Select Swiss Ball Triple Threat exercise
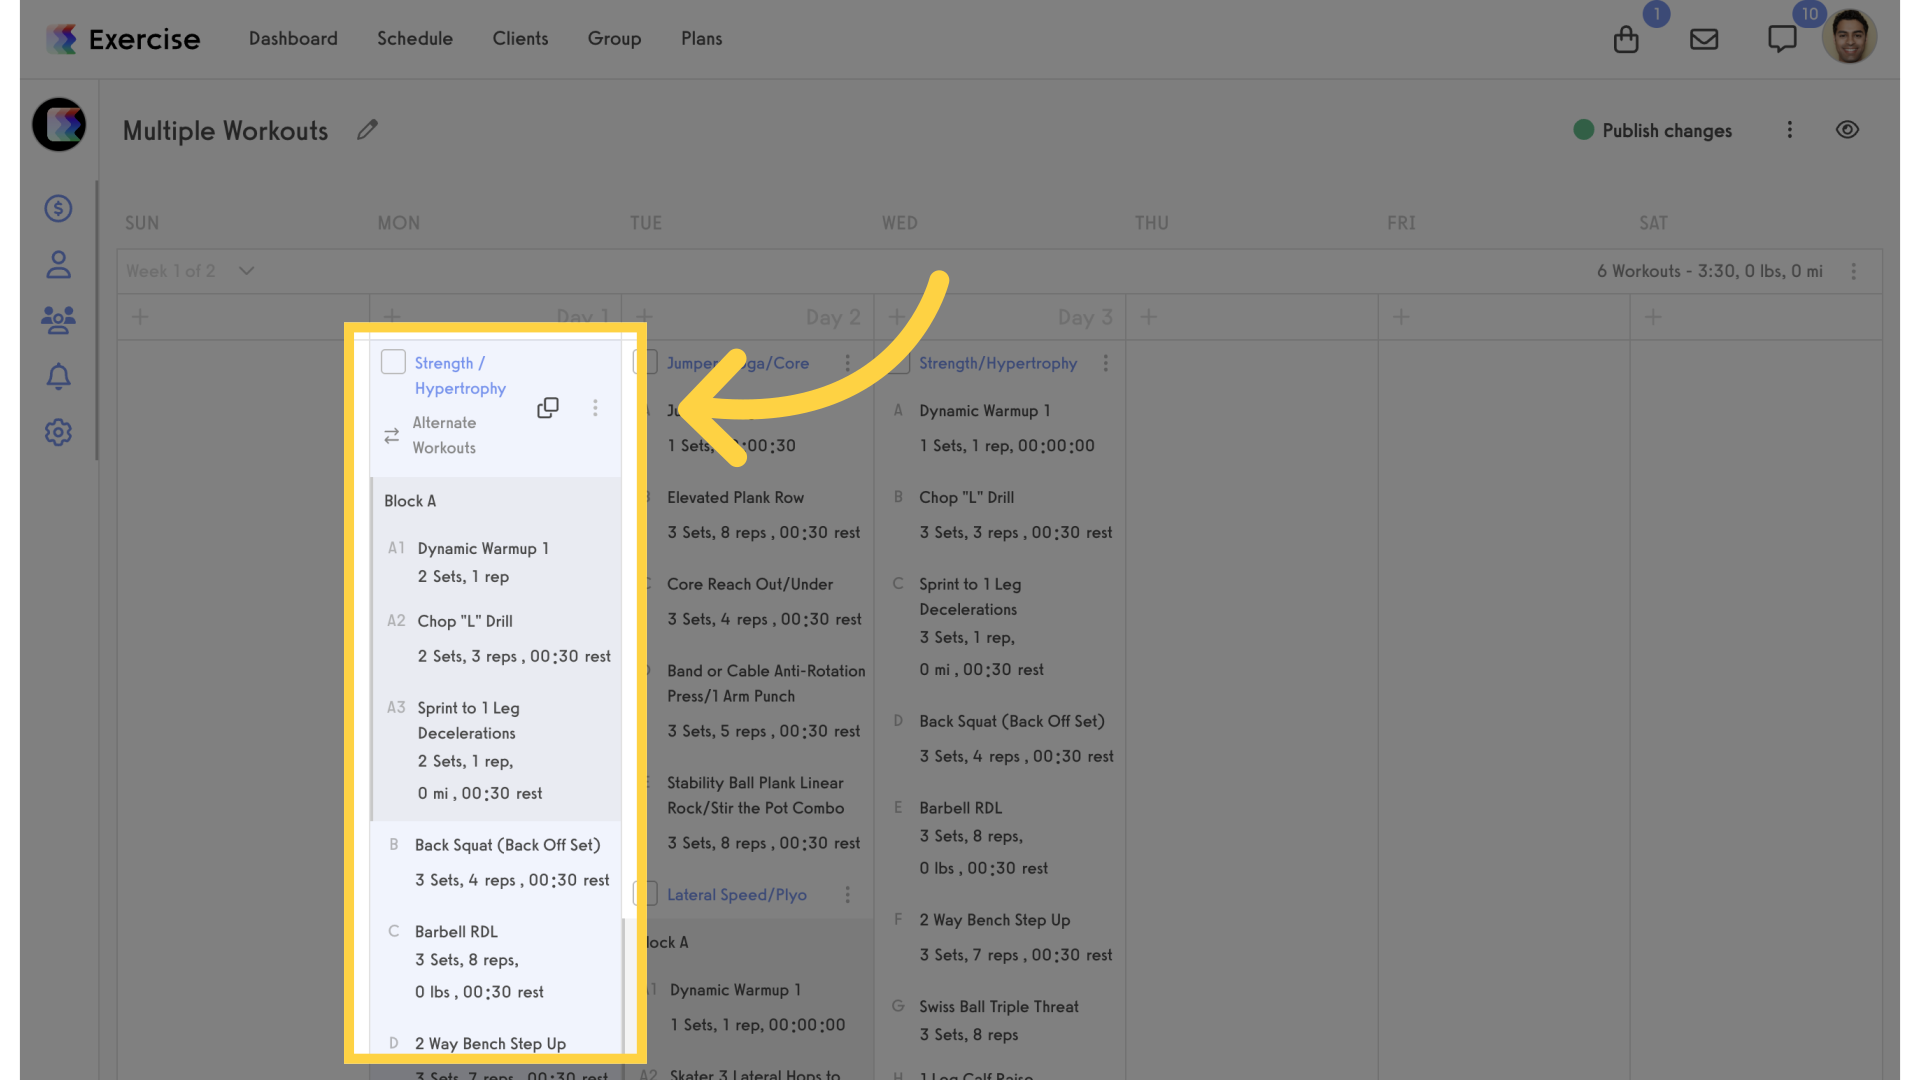 tap(999, 1007)
